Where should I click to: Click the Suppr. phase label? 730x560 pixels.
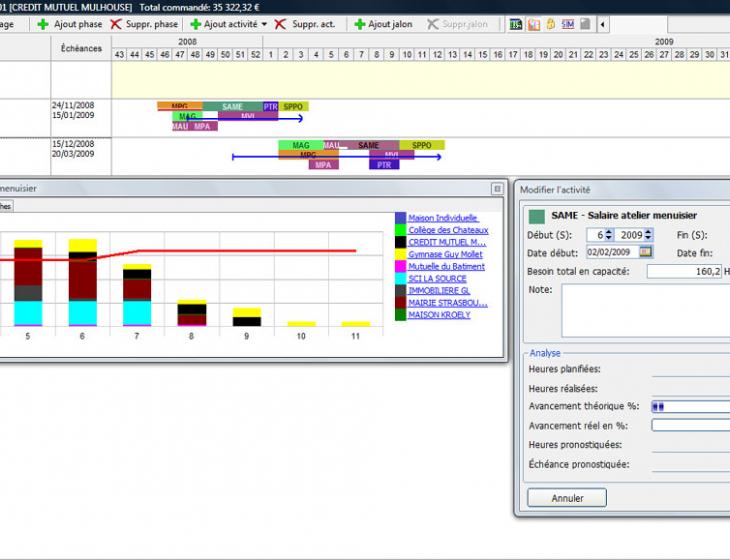(x=152, y=24)
